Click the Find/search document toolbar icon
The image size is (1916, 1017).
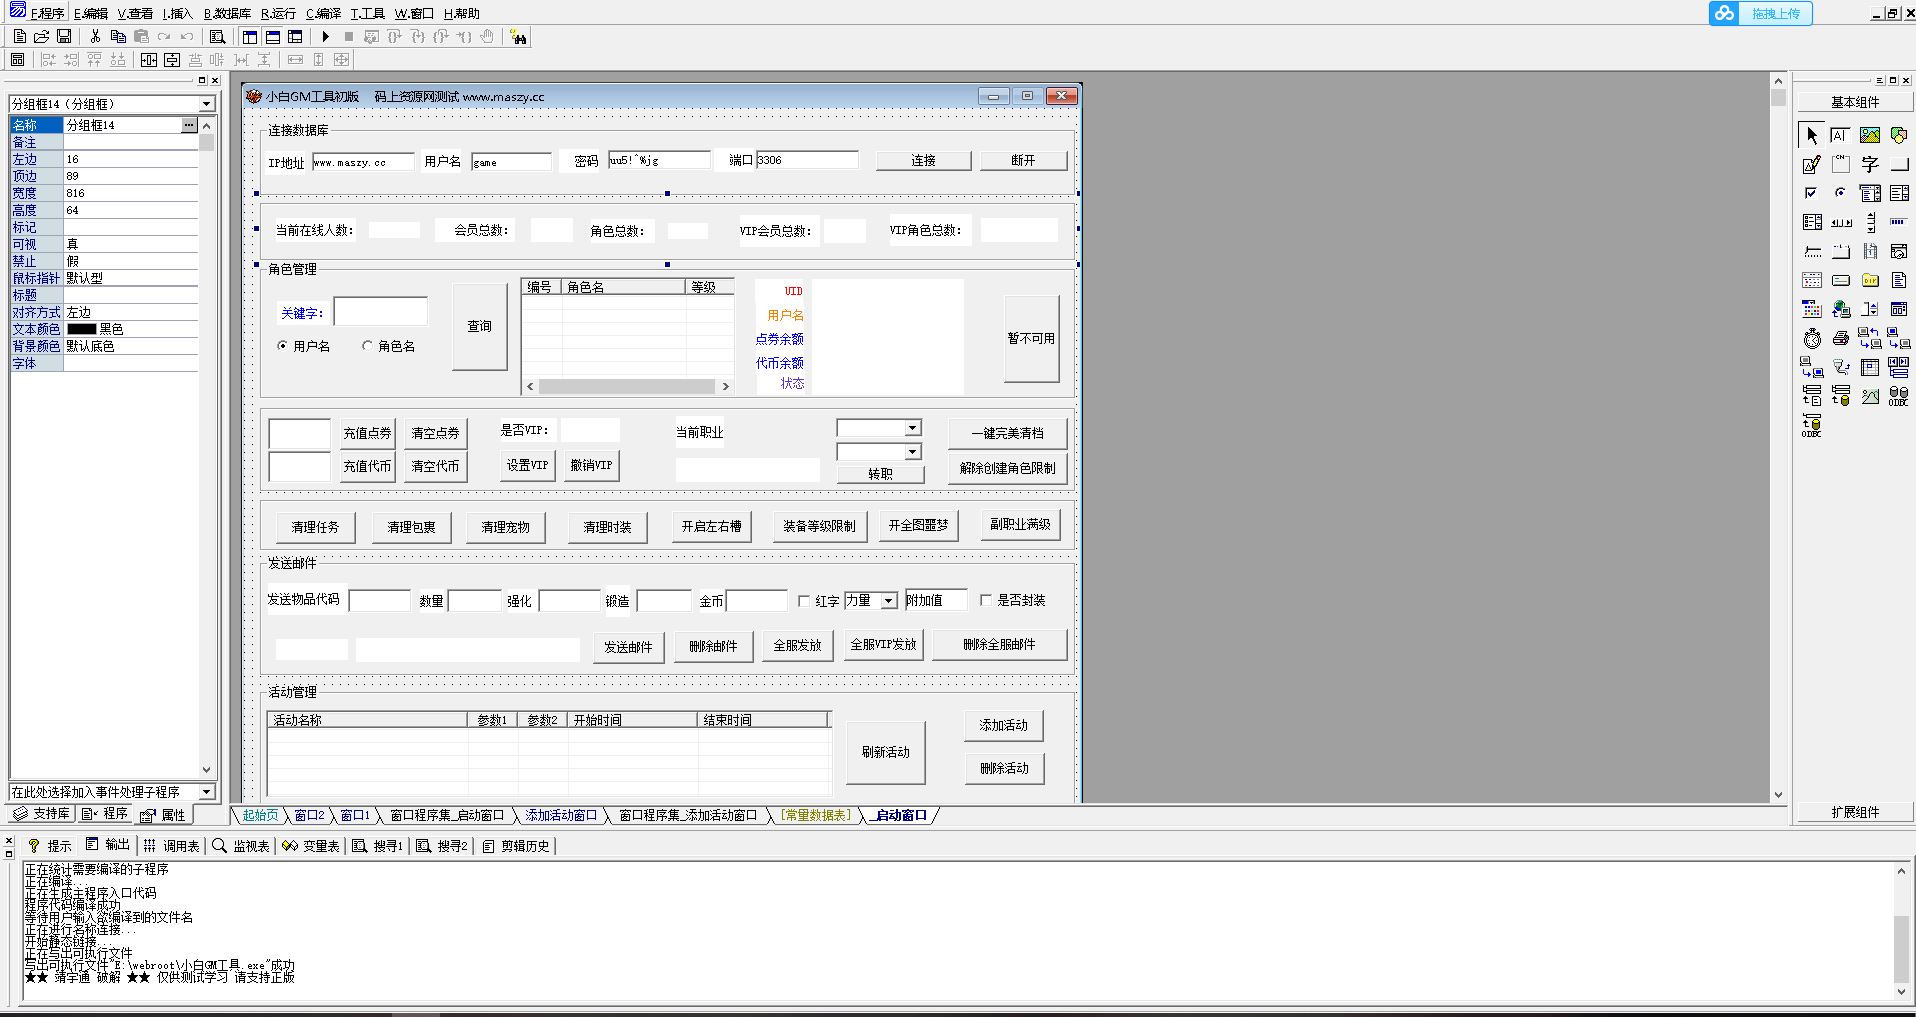[217, 36]
